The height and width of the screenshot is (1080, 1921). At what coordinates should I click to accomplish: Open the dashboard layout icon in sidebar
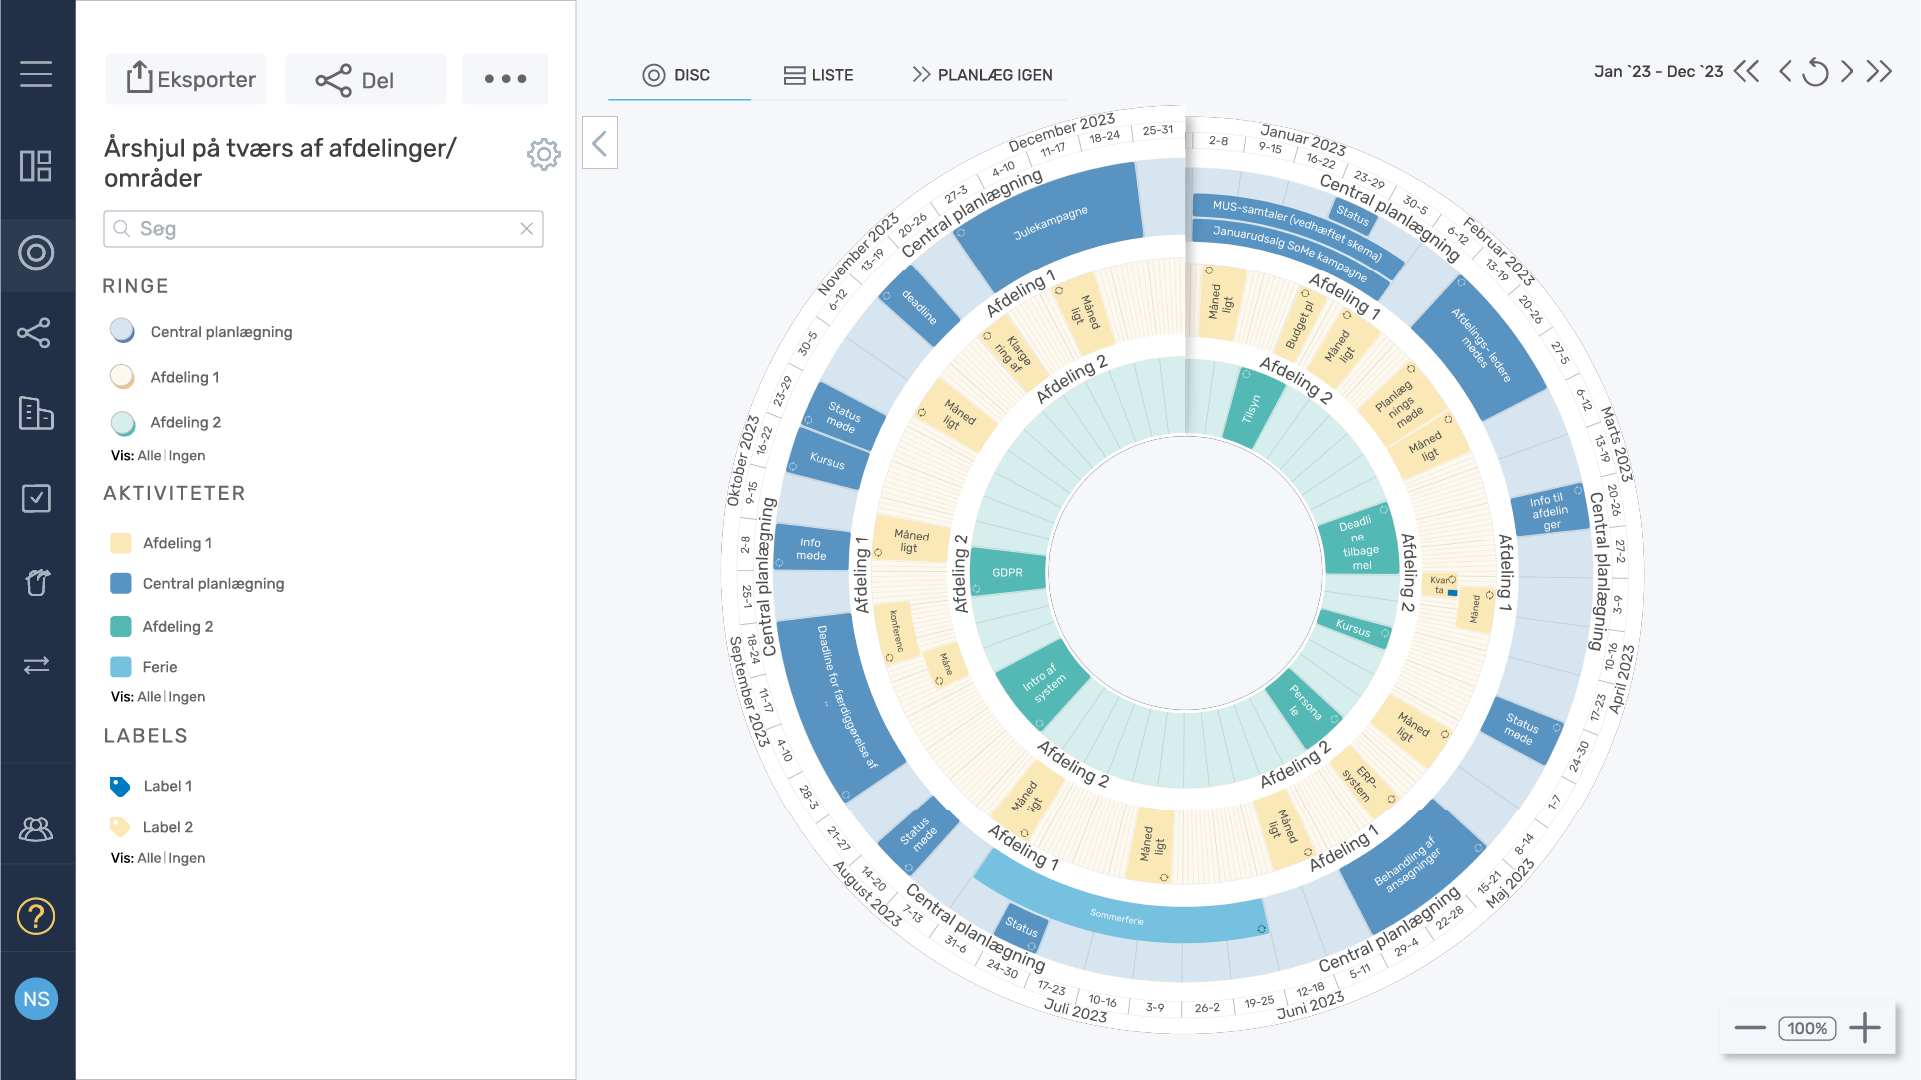tap(36, 166)
